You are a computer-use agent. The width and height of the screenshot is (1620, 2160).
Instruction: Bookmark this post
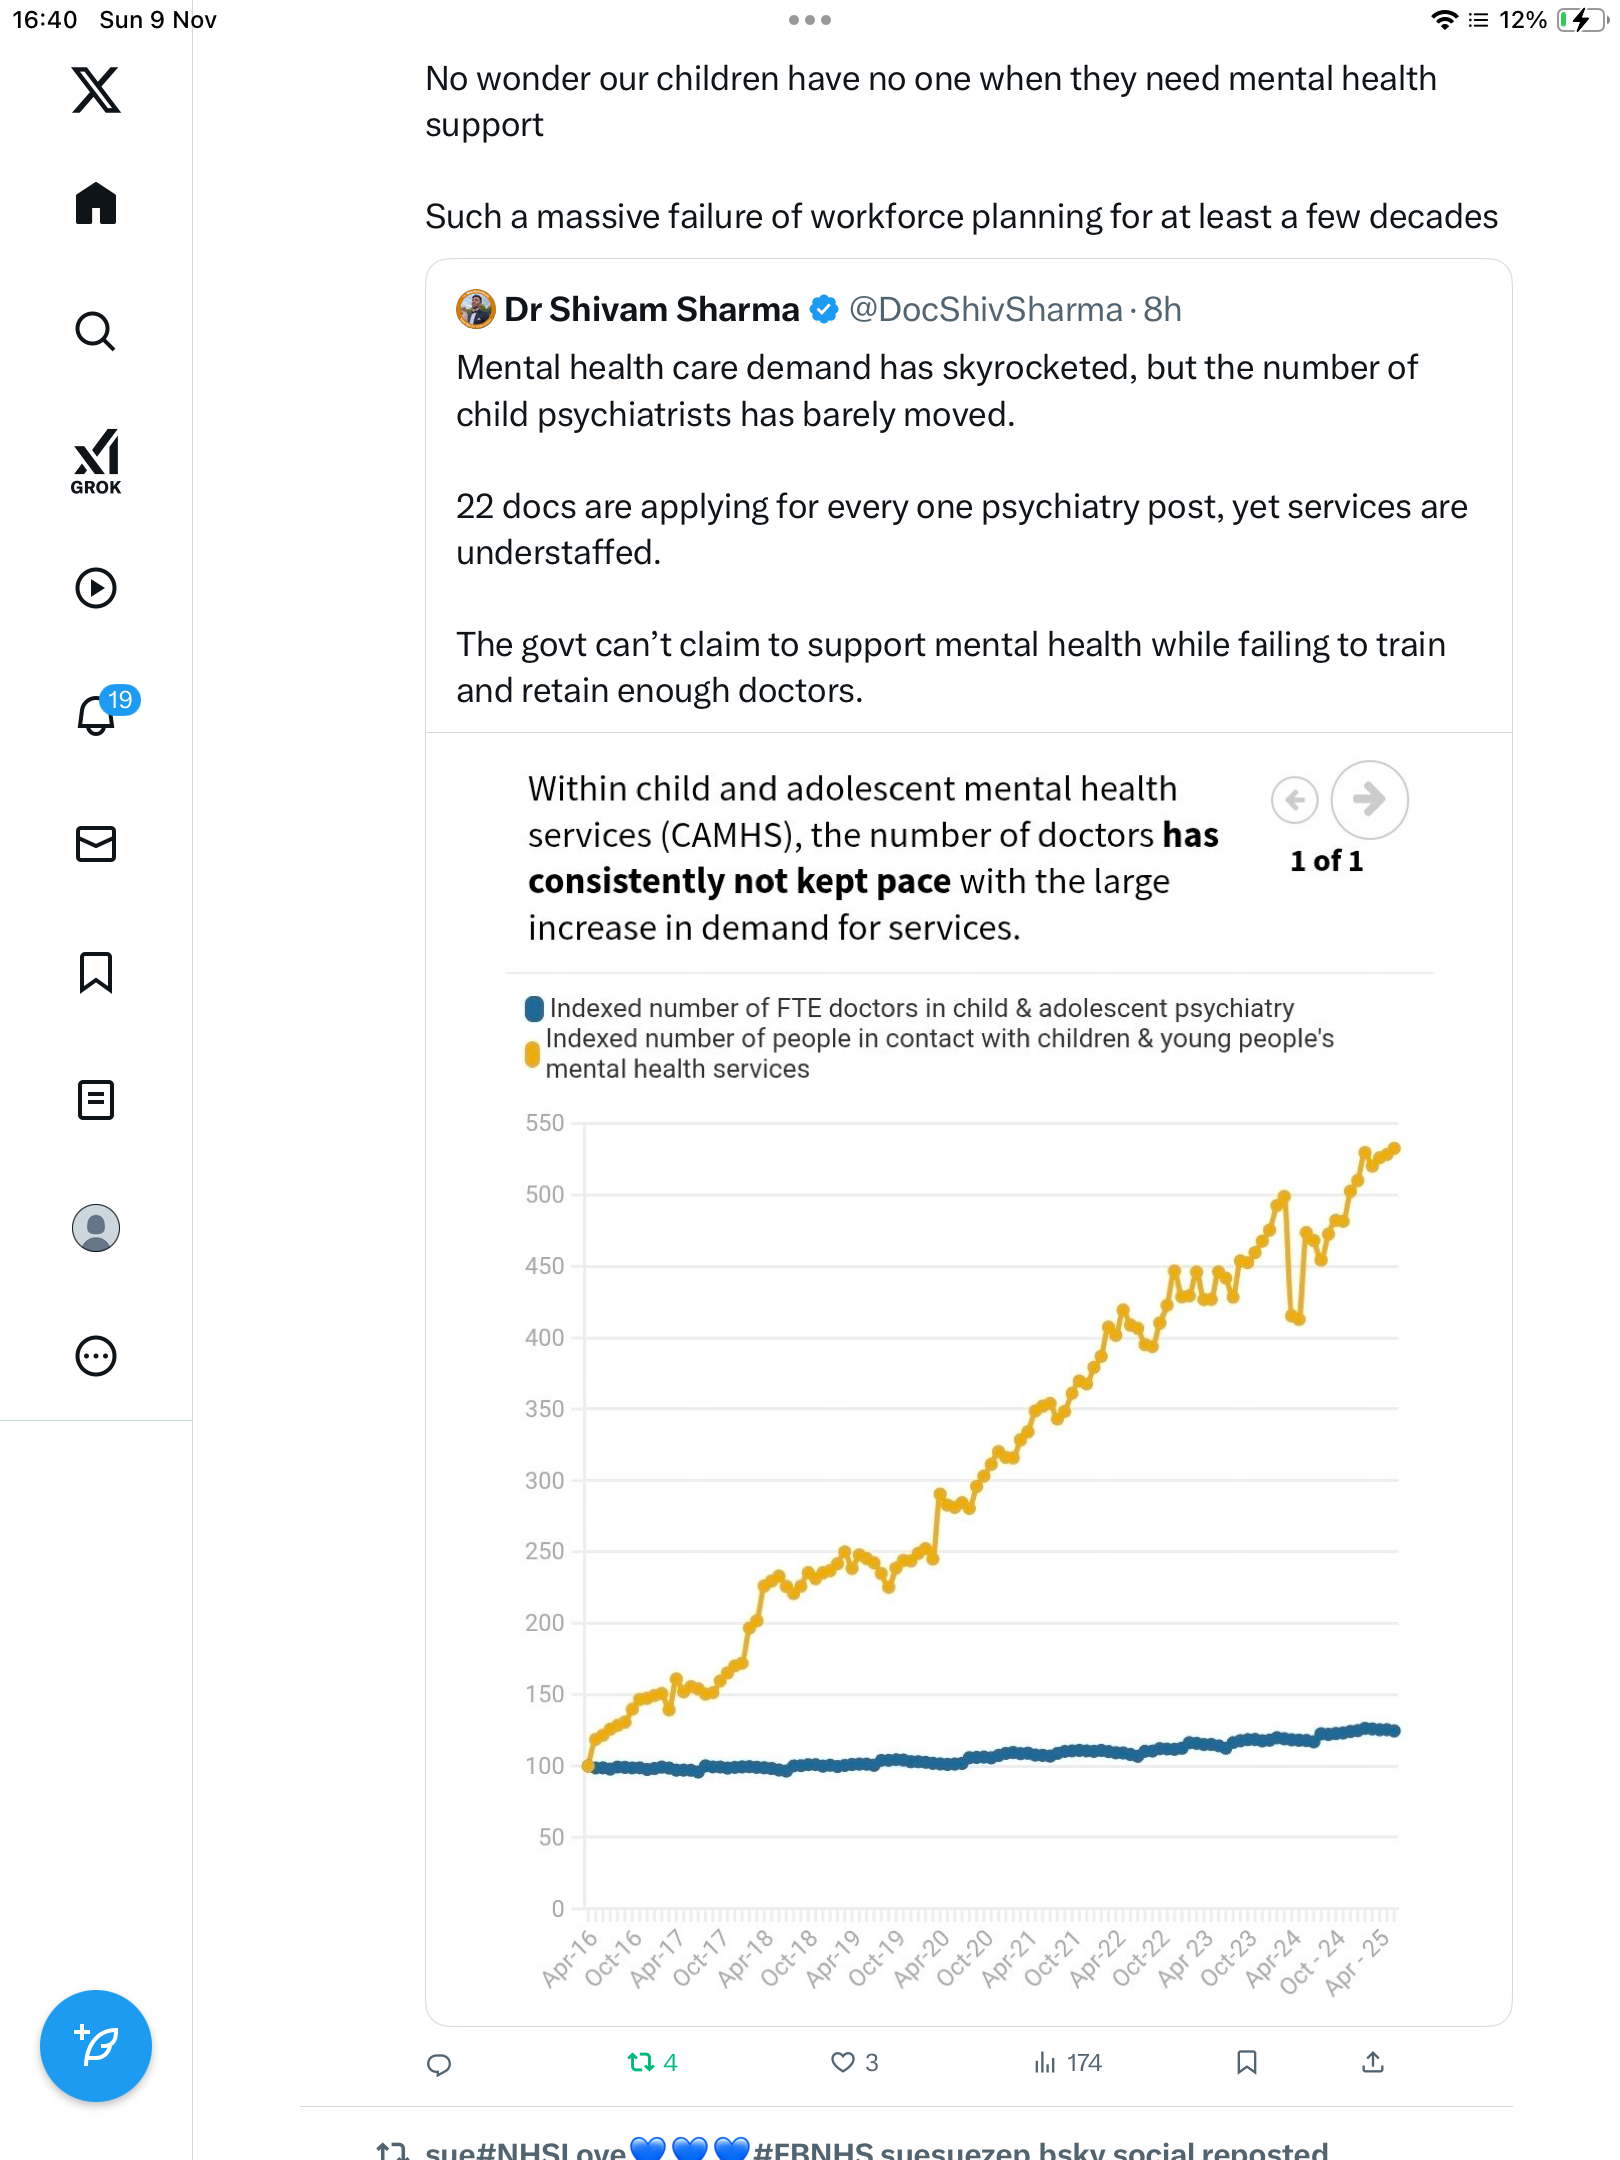pos(1246,2062)
